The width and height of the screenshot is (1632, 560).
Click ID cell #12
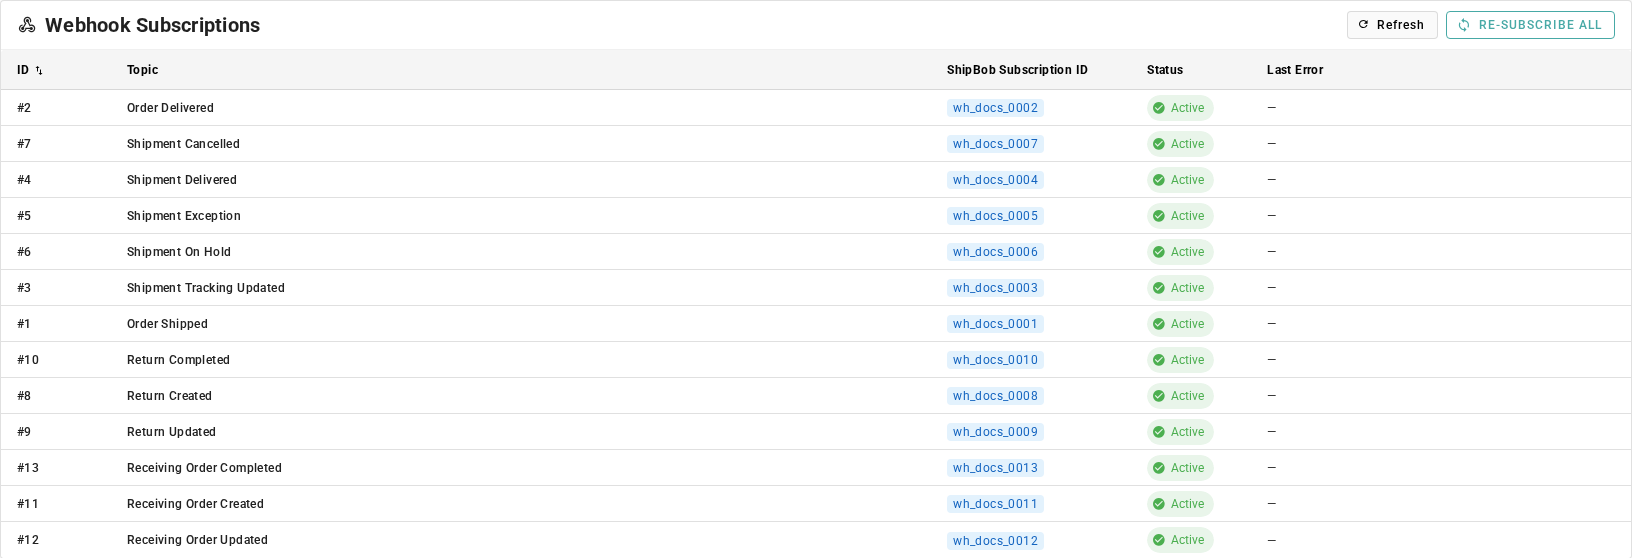[28, 540]
